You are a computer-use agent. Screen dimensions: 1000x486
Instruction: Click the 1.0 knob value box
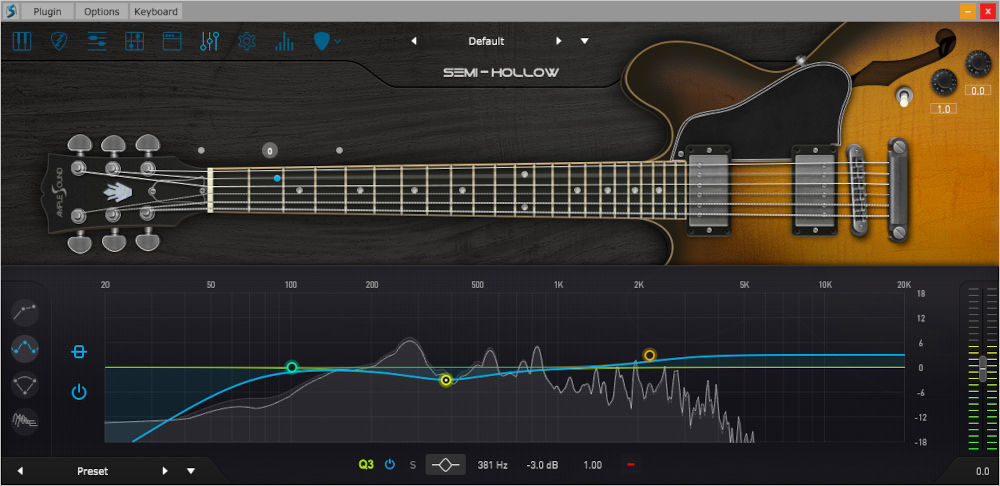943,109
